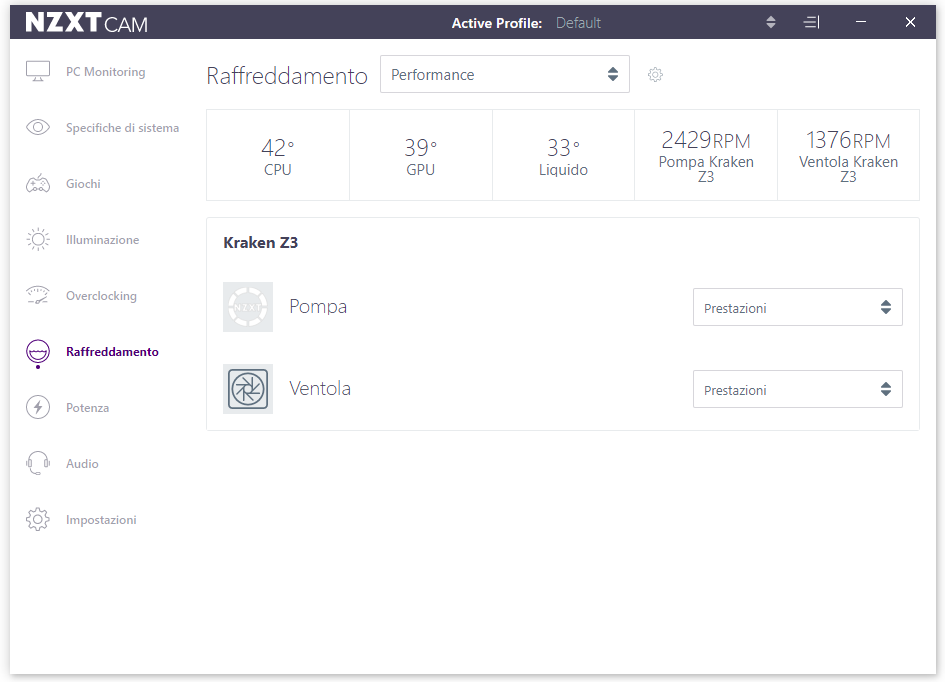Open the Illuminazione section

(x=102, y=240)
